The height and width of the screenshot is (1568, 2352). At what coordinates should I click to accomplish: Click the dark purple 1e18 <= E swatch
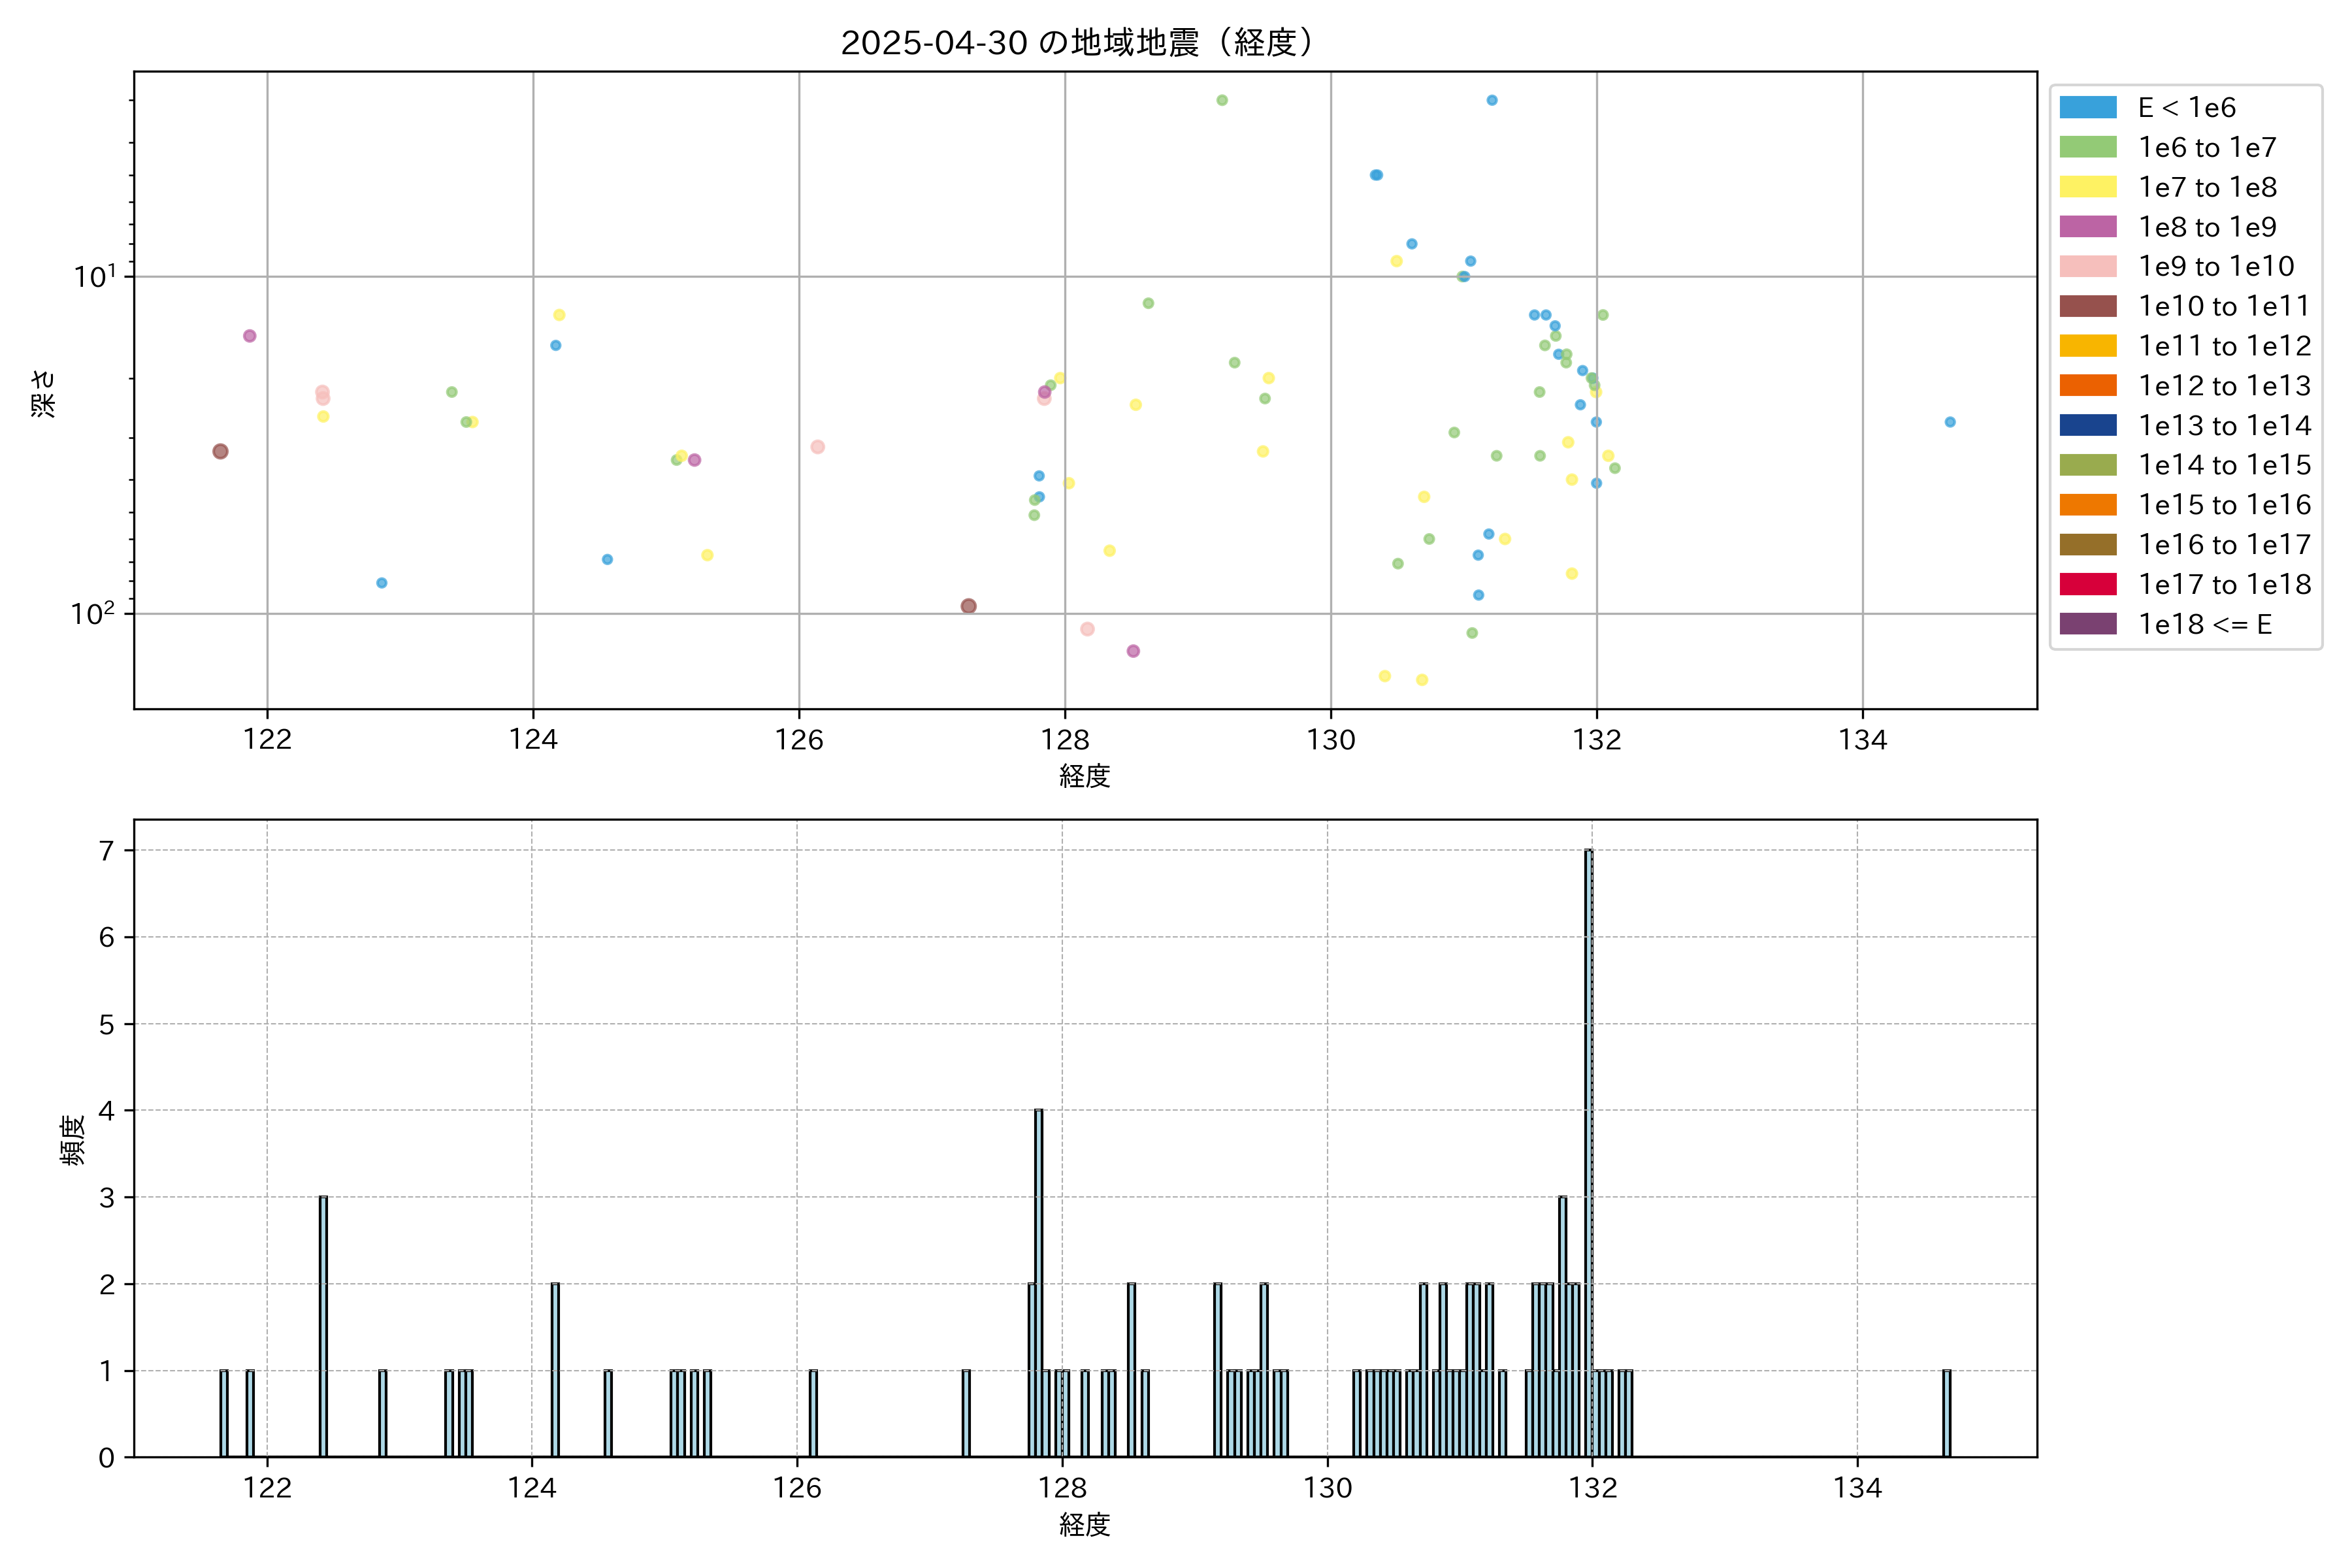pos(2087,624)
